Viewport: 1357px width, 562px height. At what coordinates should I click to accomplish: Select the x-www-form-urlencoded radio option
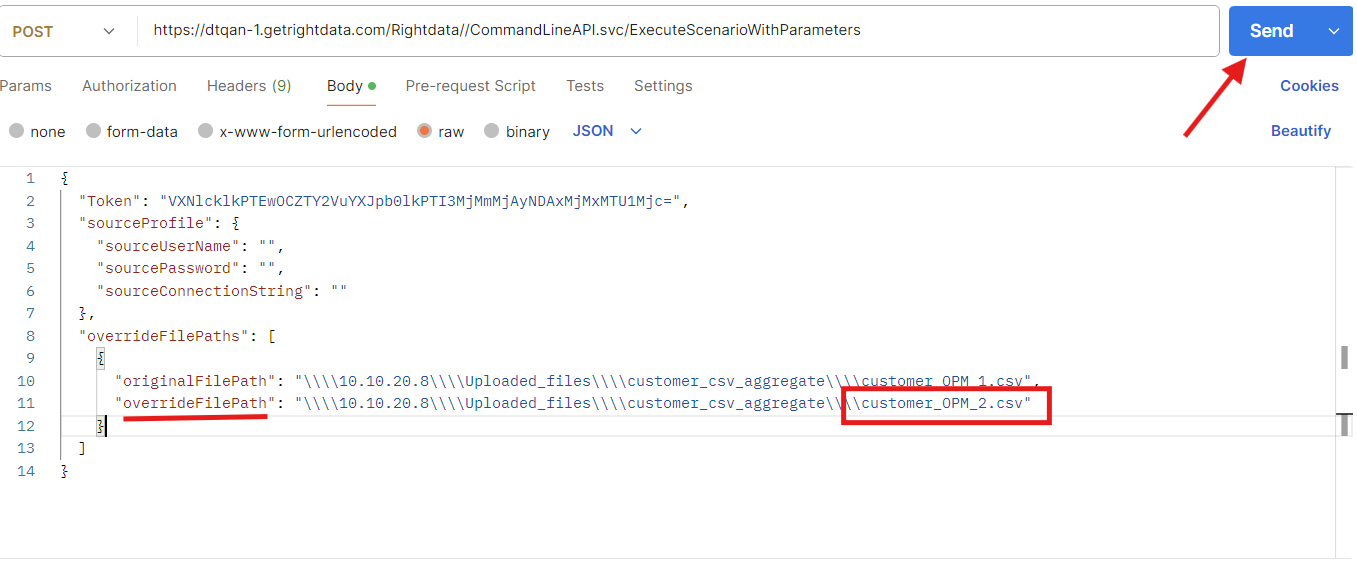click(x=205, y=131)
